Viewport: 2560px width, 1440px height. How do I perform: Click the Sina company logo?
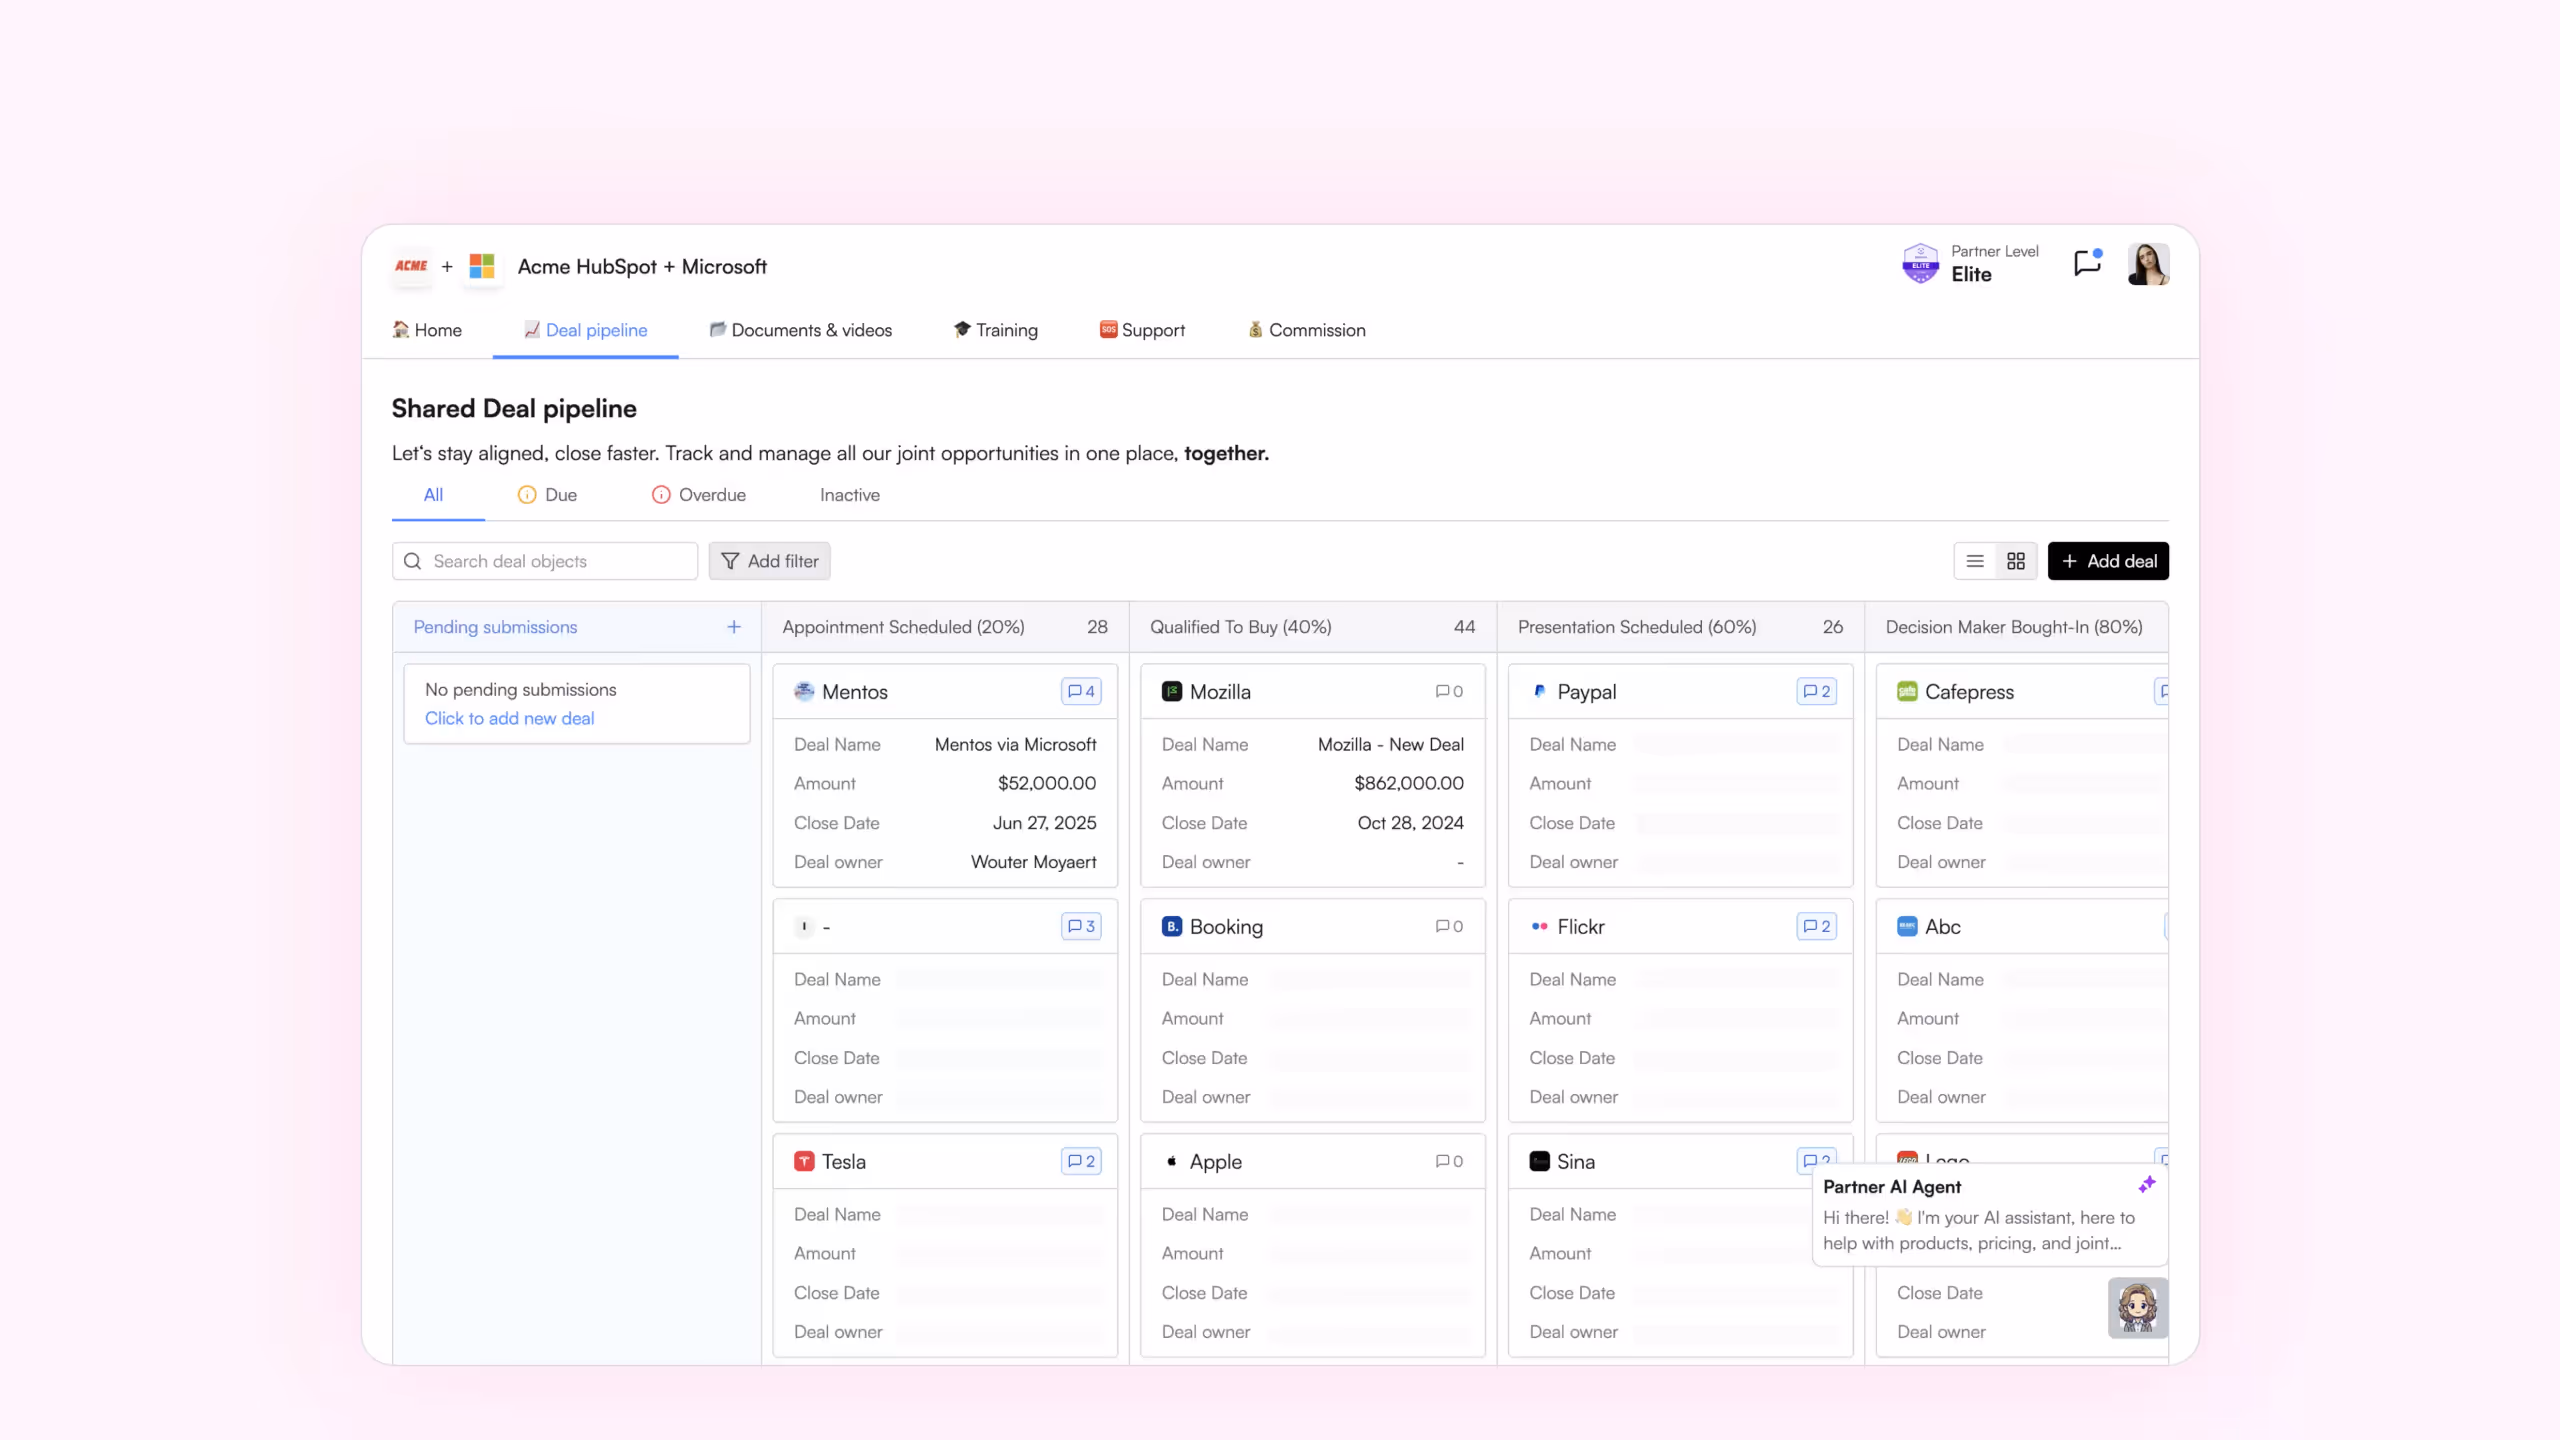pos(1540,1161)
